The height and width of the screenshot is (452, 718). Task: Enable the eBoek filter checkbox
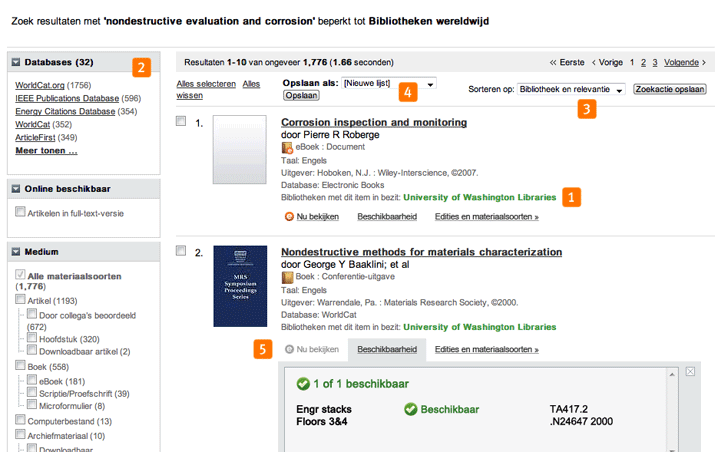pyautogui.click(x=33, y=381)
